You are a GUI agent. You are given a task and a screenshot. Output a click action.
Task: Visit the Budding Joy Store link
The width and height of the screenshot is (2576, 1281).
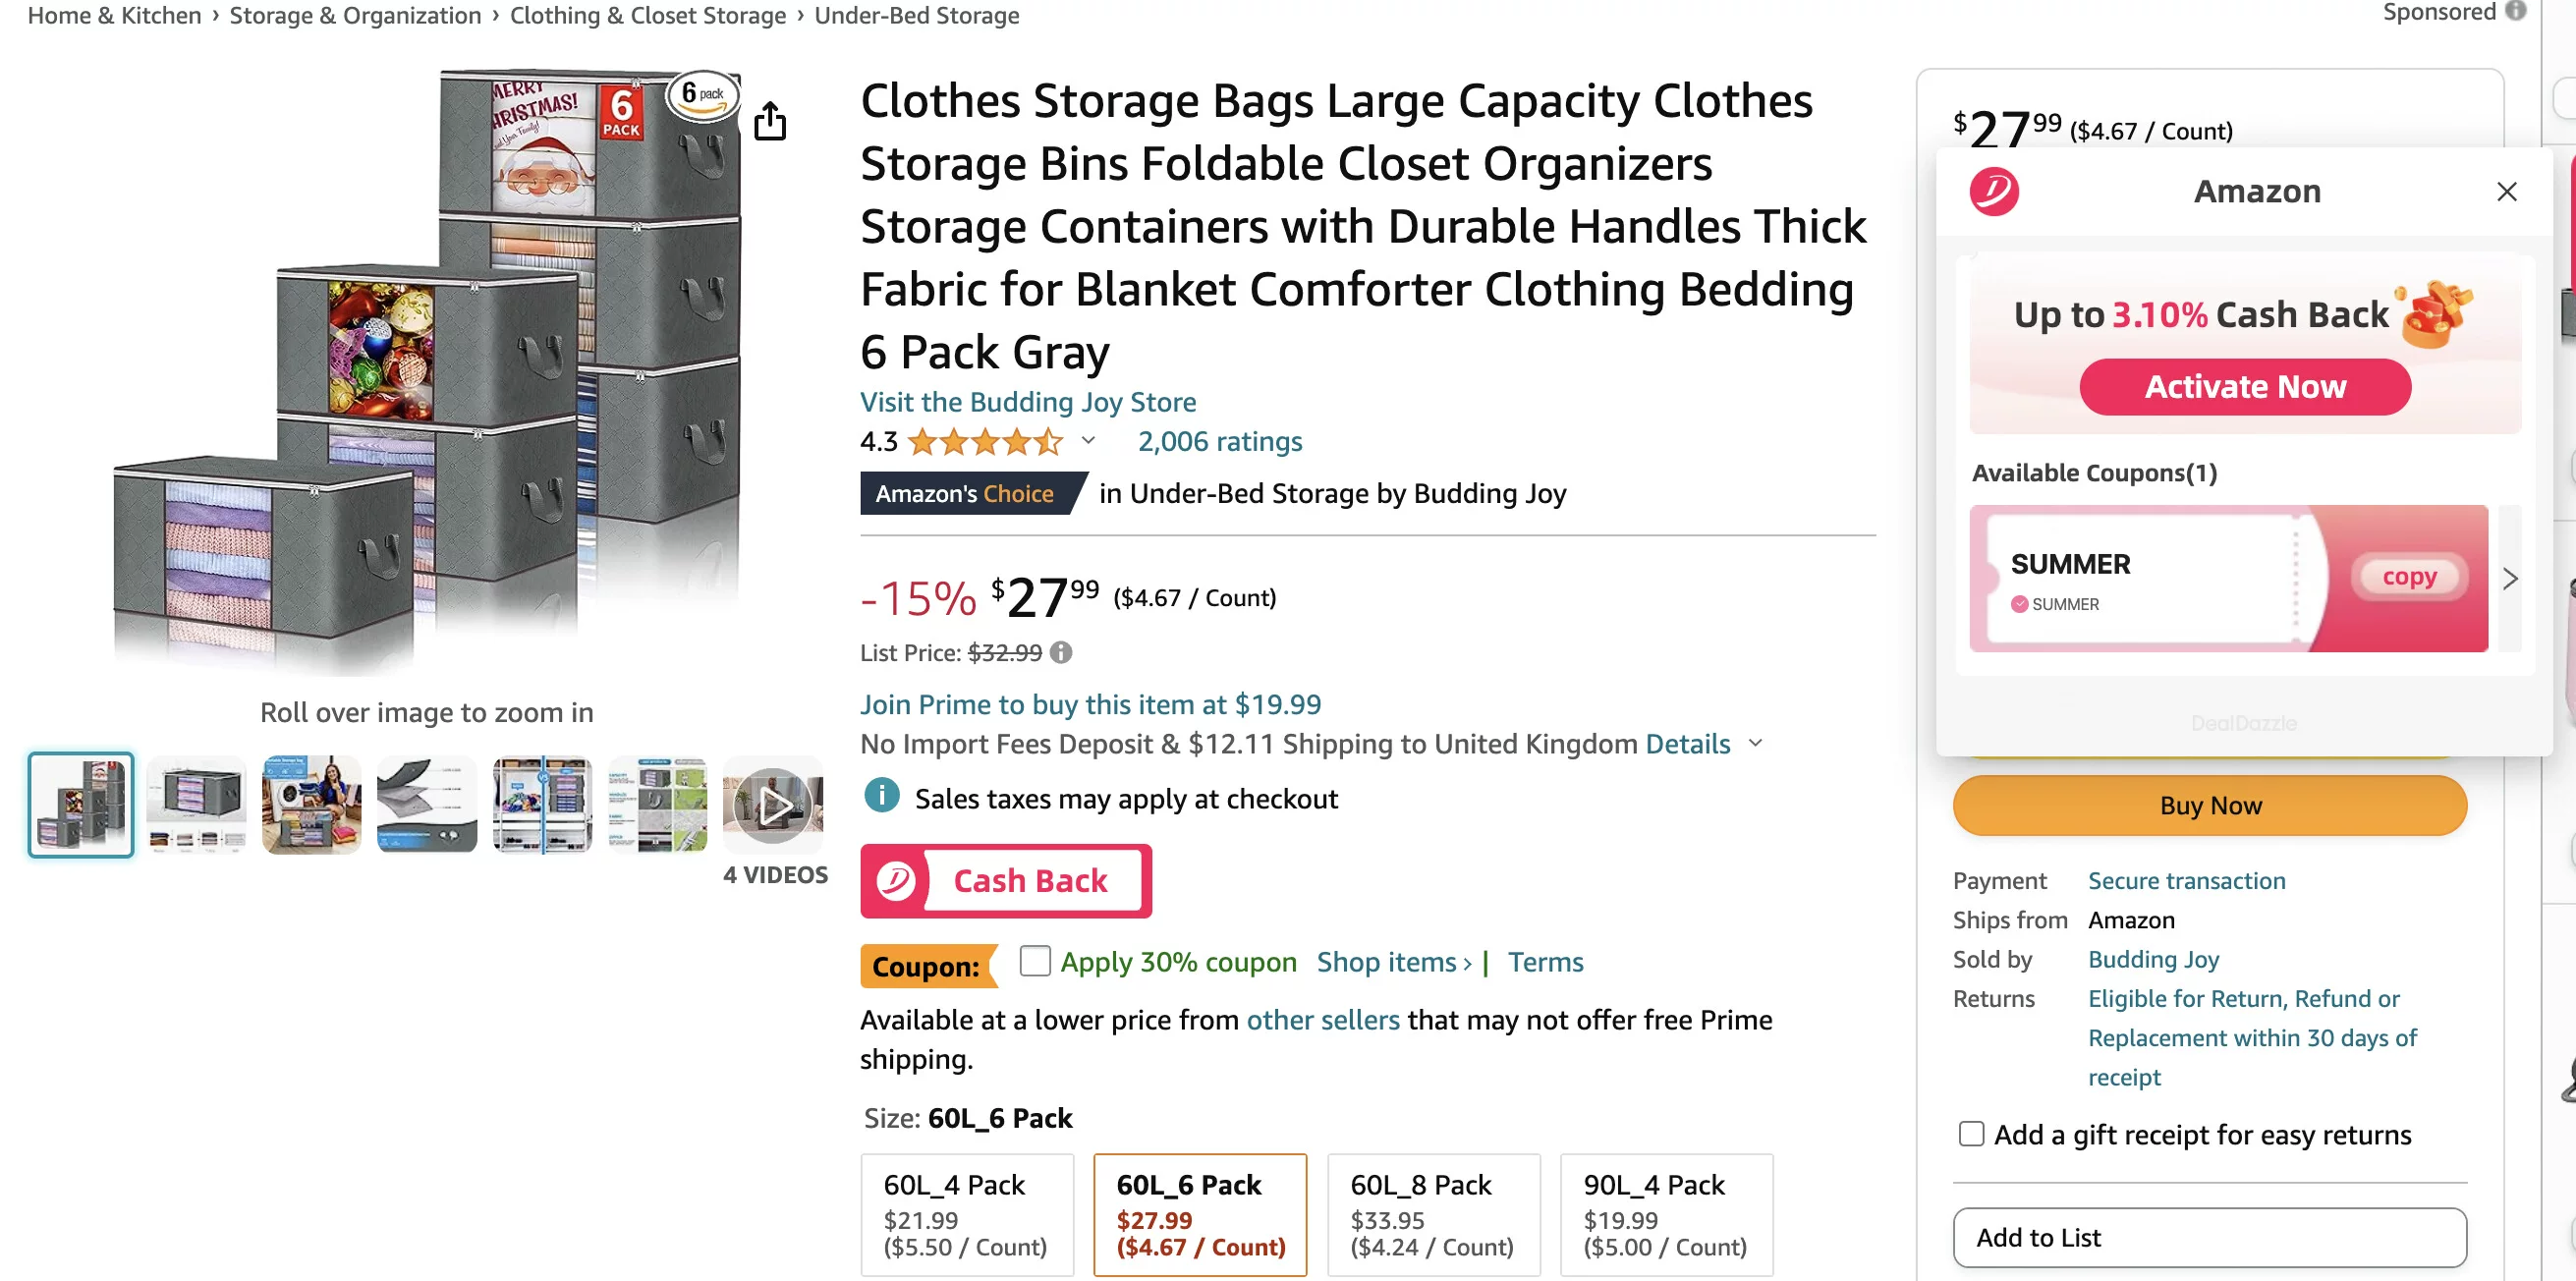[1027, 401]
